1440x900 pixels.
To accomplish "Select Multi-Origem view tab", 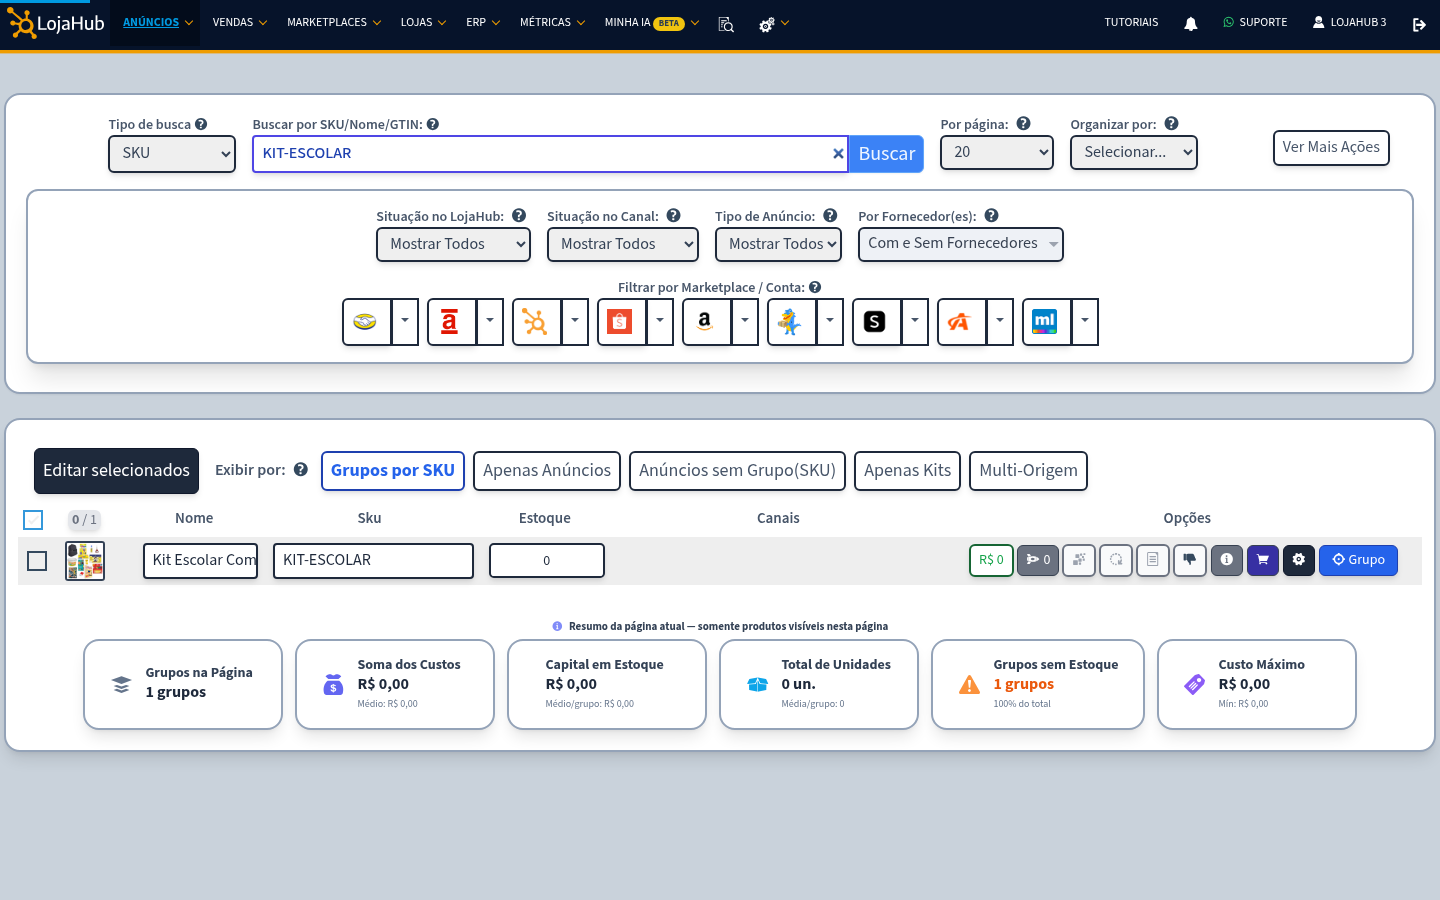I will [1028, 471].
